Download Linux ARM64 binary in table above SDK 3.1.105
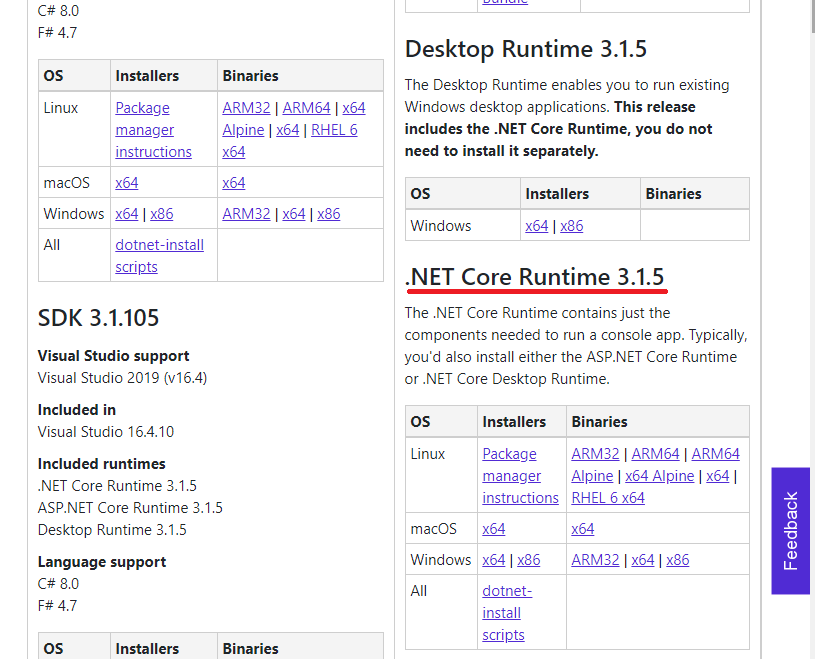The image size is (815, 659). pyautogui.click(x=306, y=108)
